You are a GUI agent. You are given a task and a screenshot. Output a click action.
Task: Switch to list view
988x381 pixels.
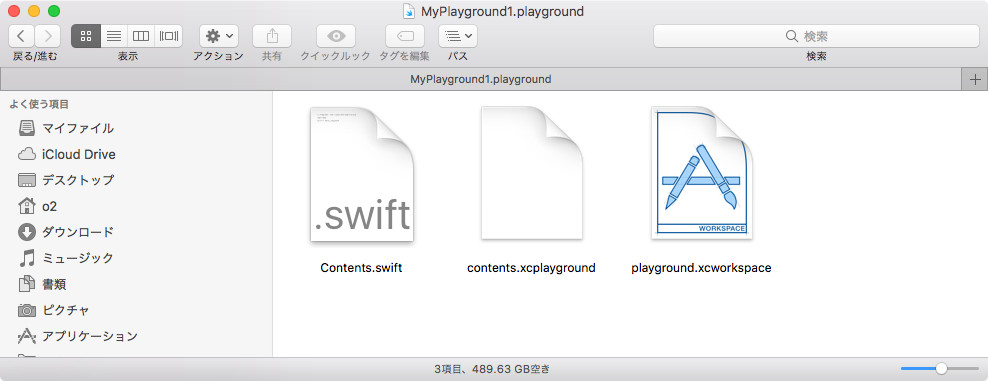point(114,36)
